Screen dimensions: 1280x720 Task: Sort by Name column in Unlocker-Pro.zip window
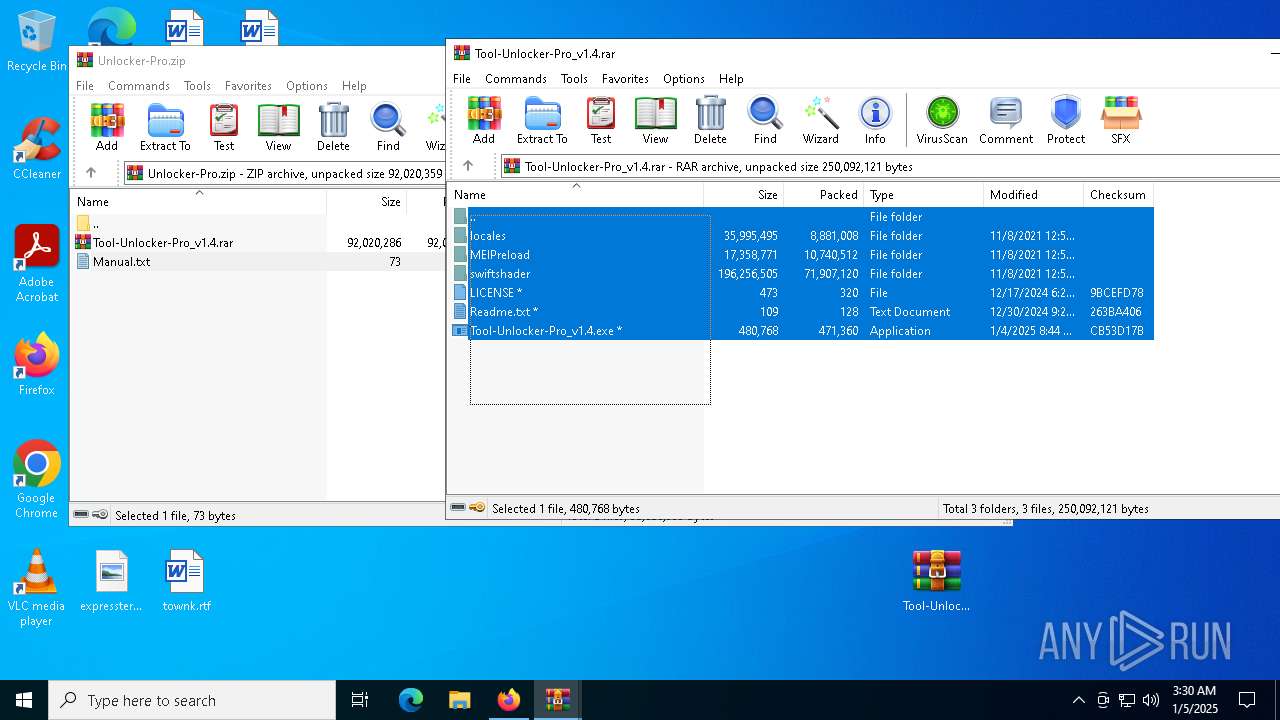198,201
